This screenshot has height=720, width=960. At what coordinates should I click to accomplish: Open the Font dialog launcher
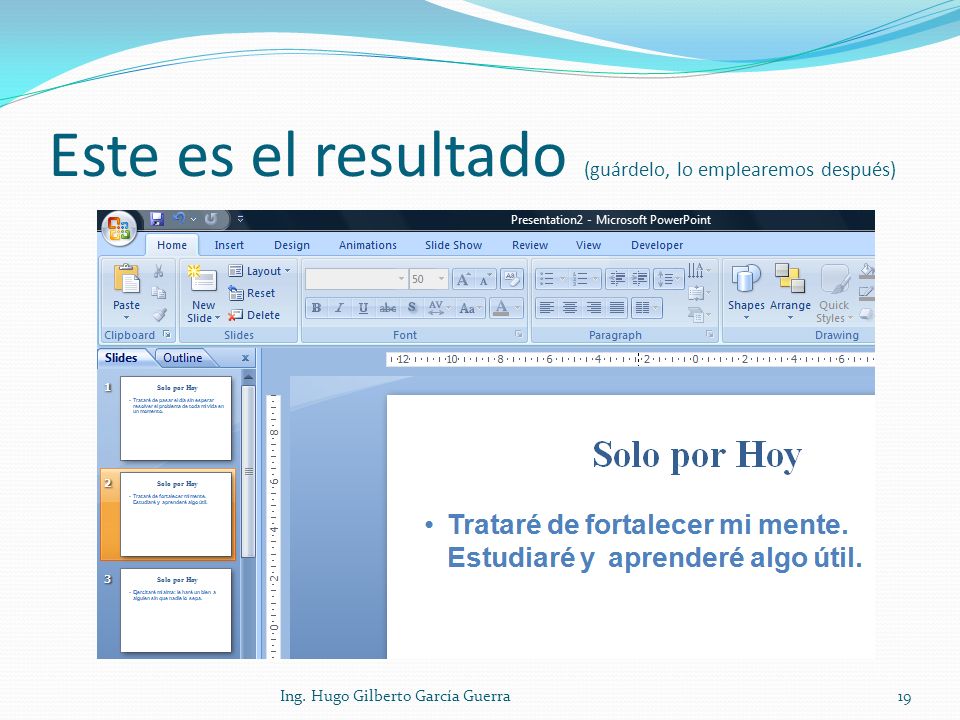518,334
